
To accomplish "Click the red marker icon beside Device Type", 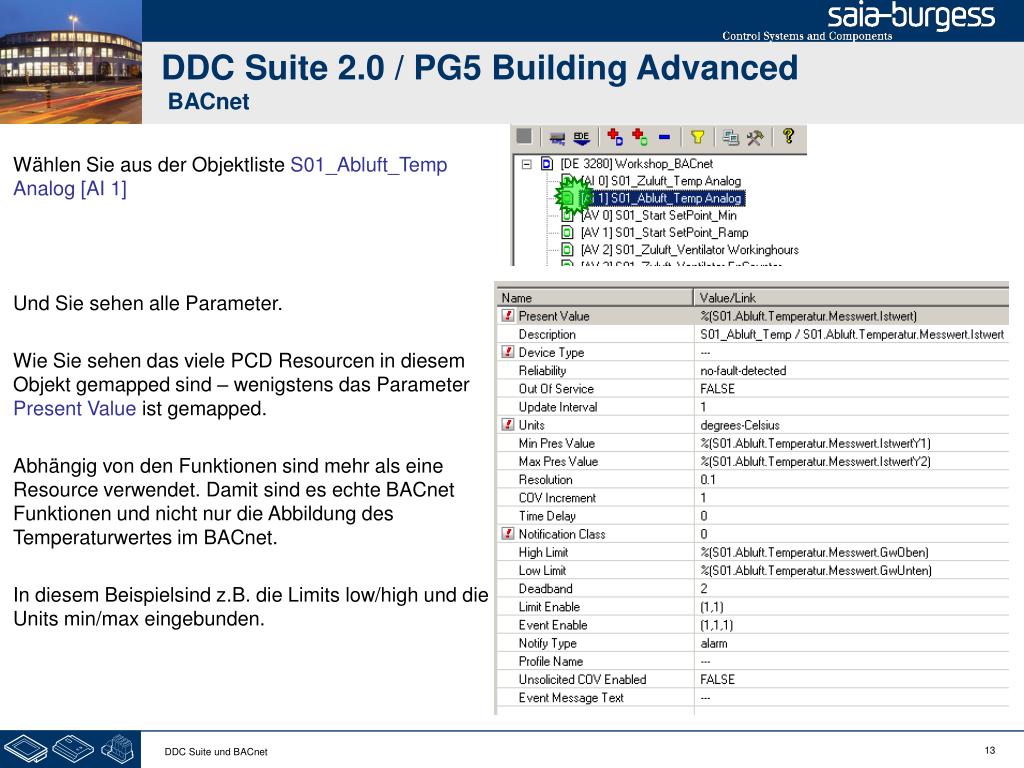I will point(507,352).
